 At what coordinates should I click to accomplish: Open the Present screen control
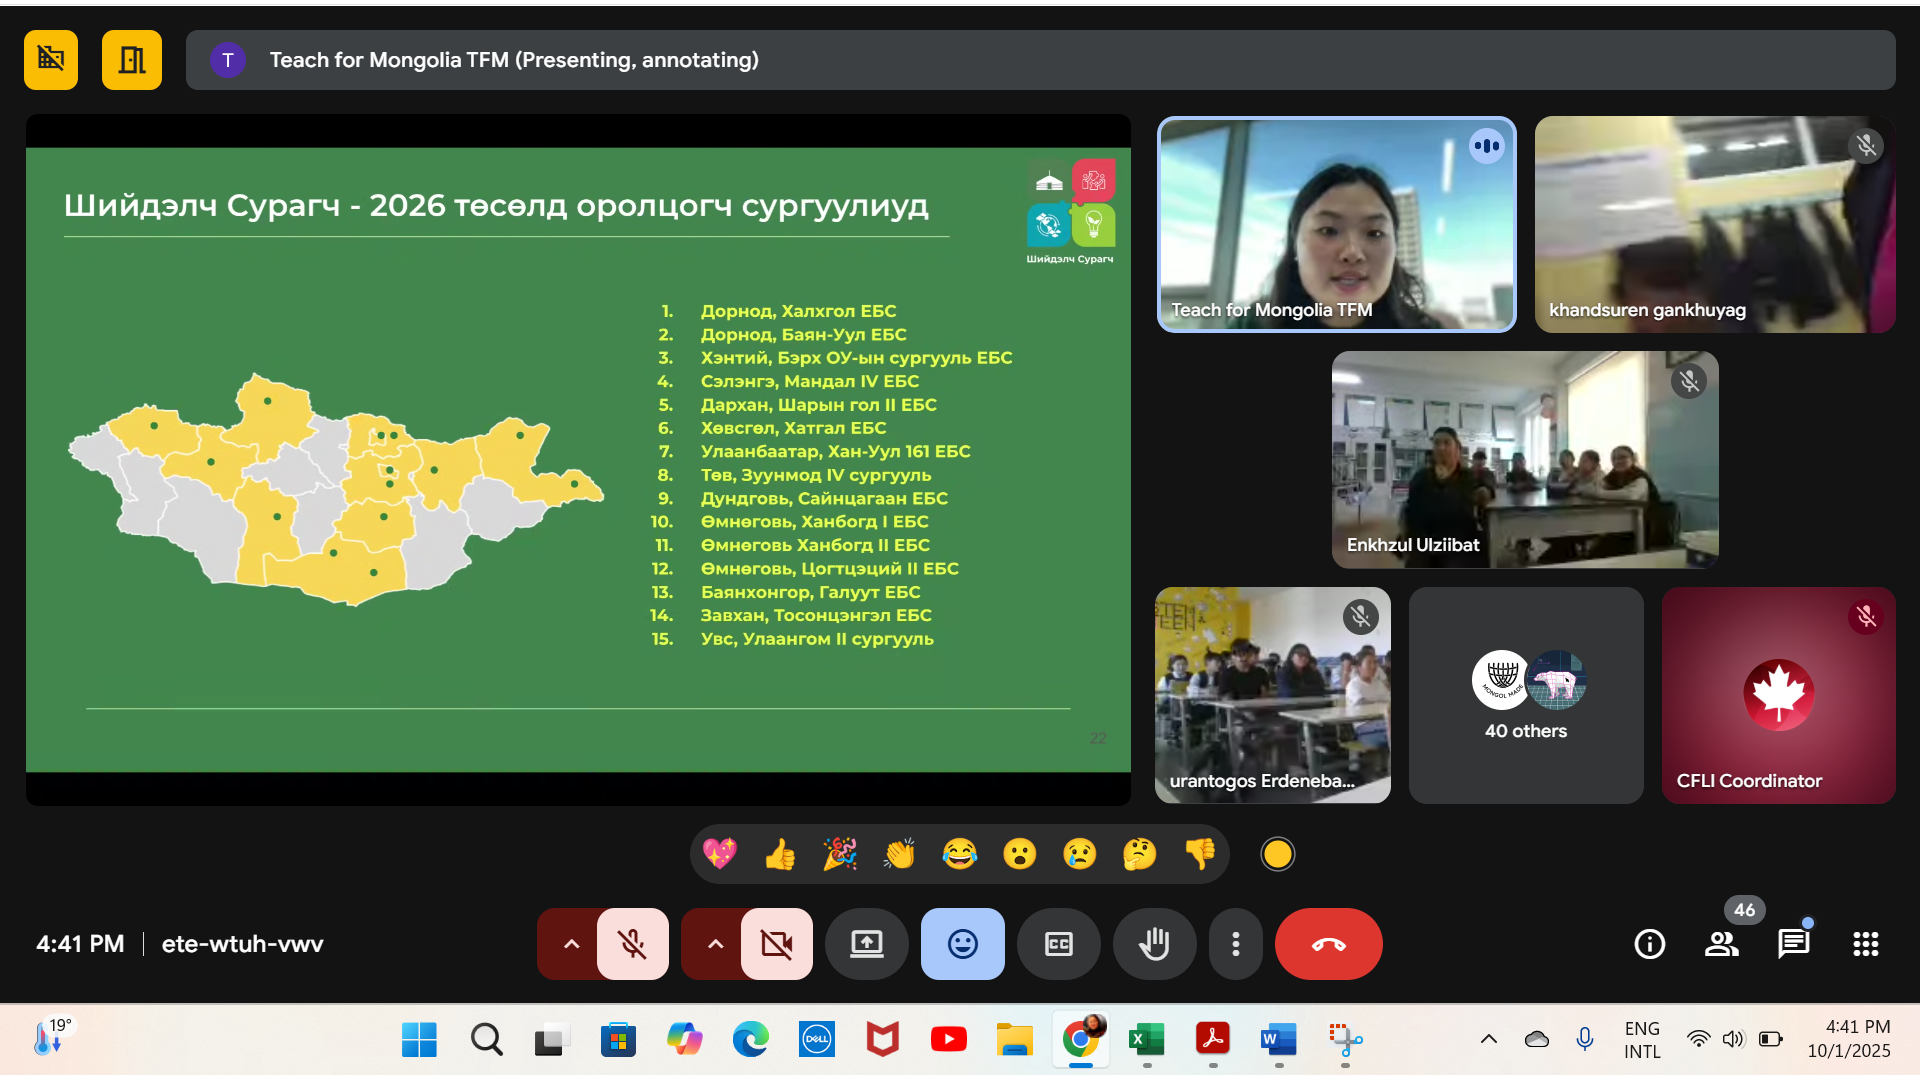(x=866, y=943)
